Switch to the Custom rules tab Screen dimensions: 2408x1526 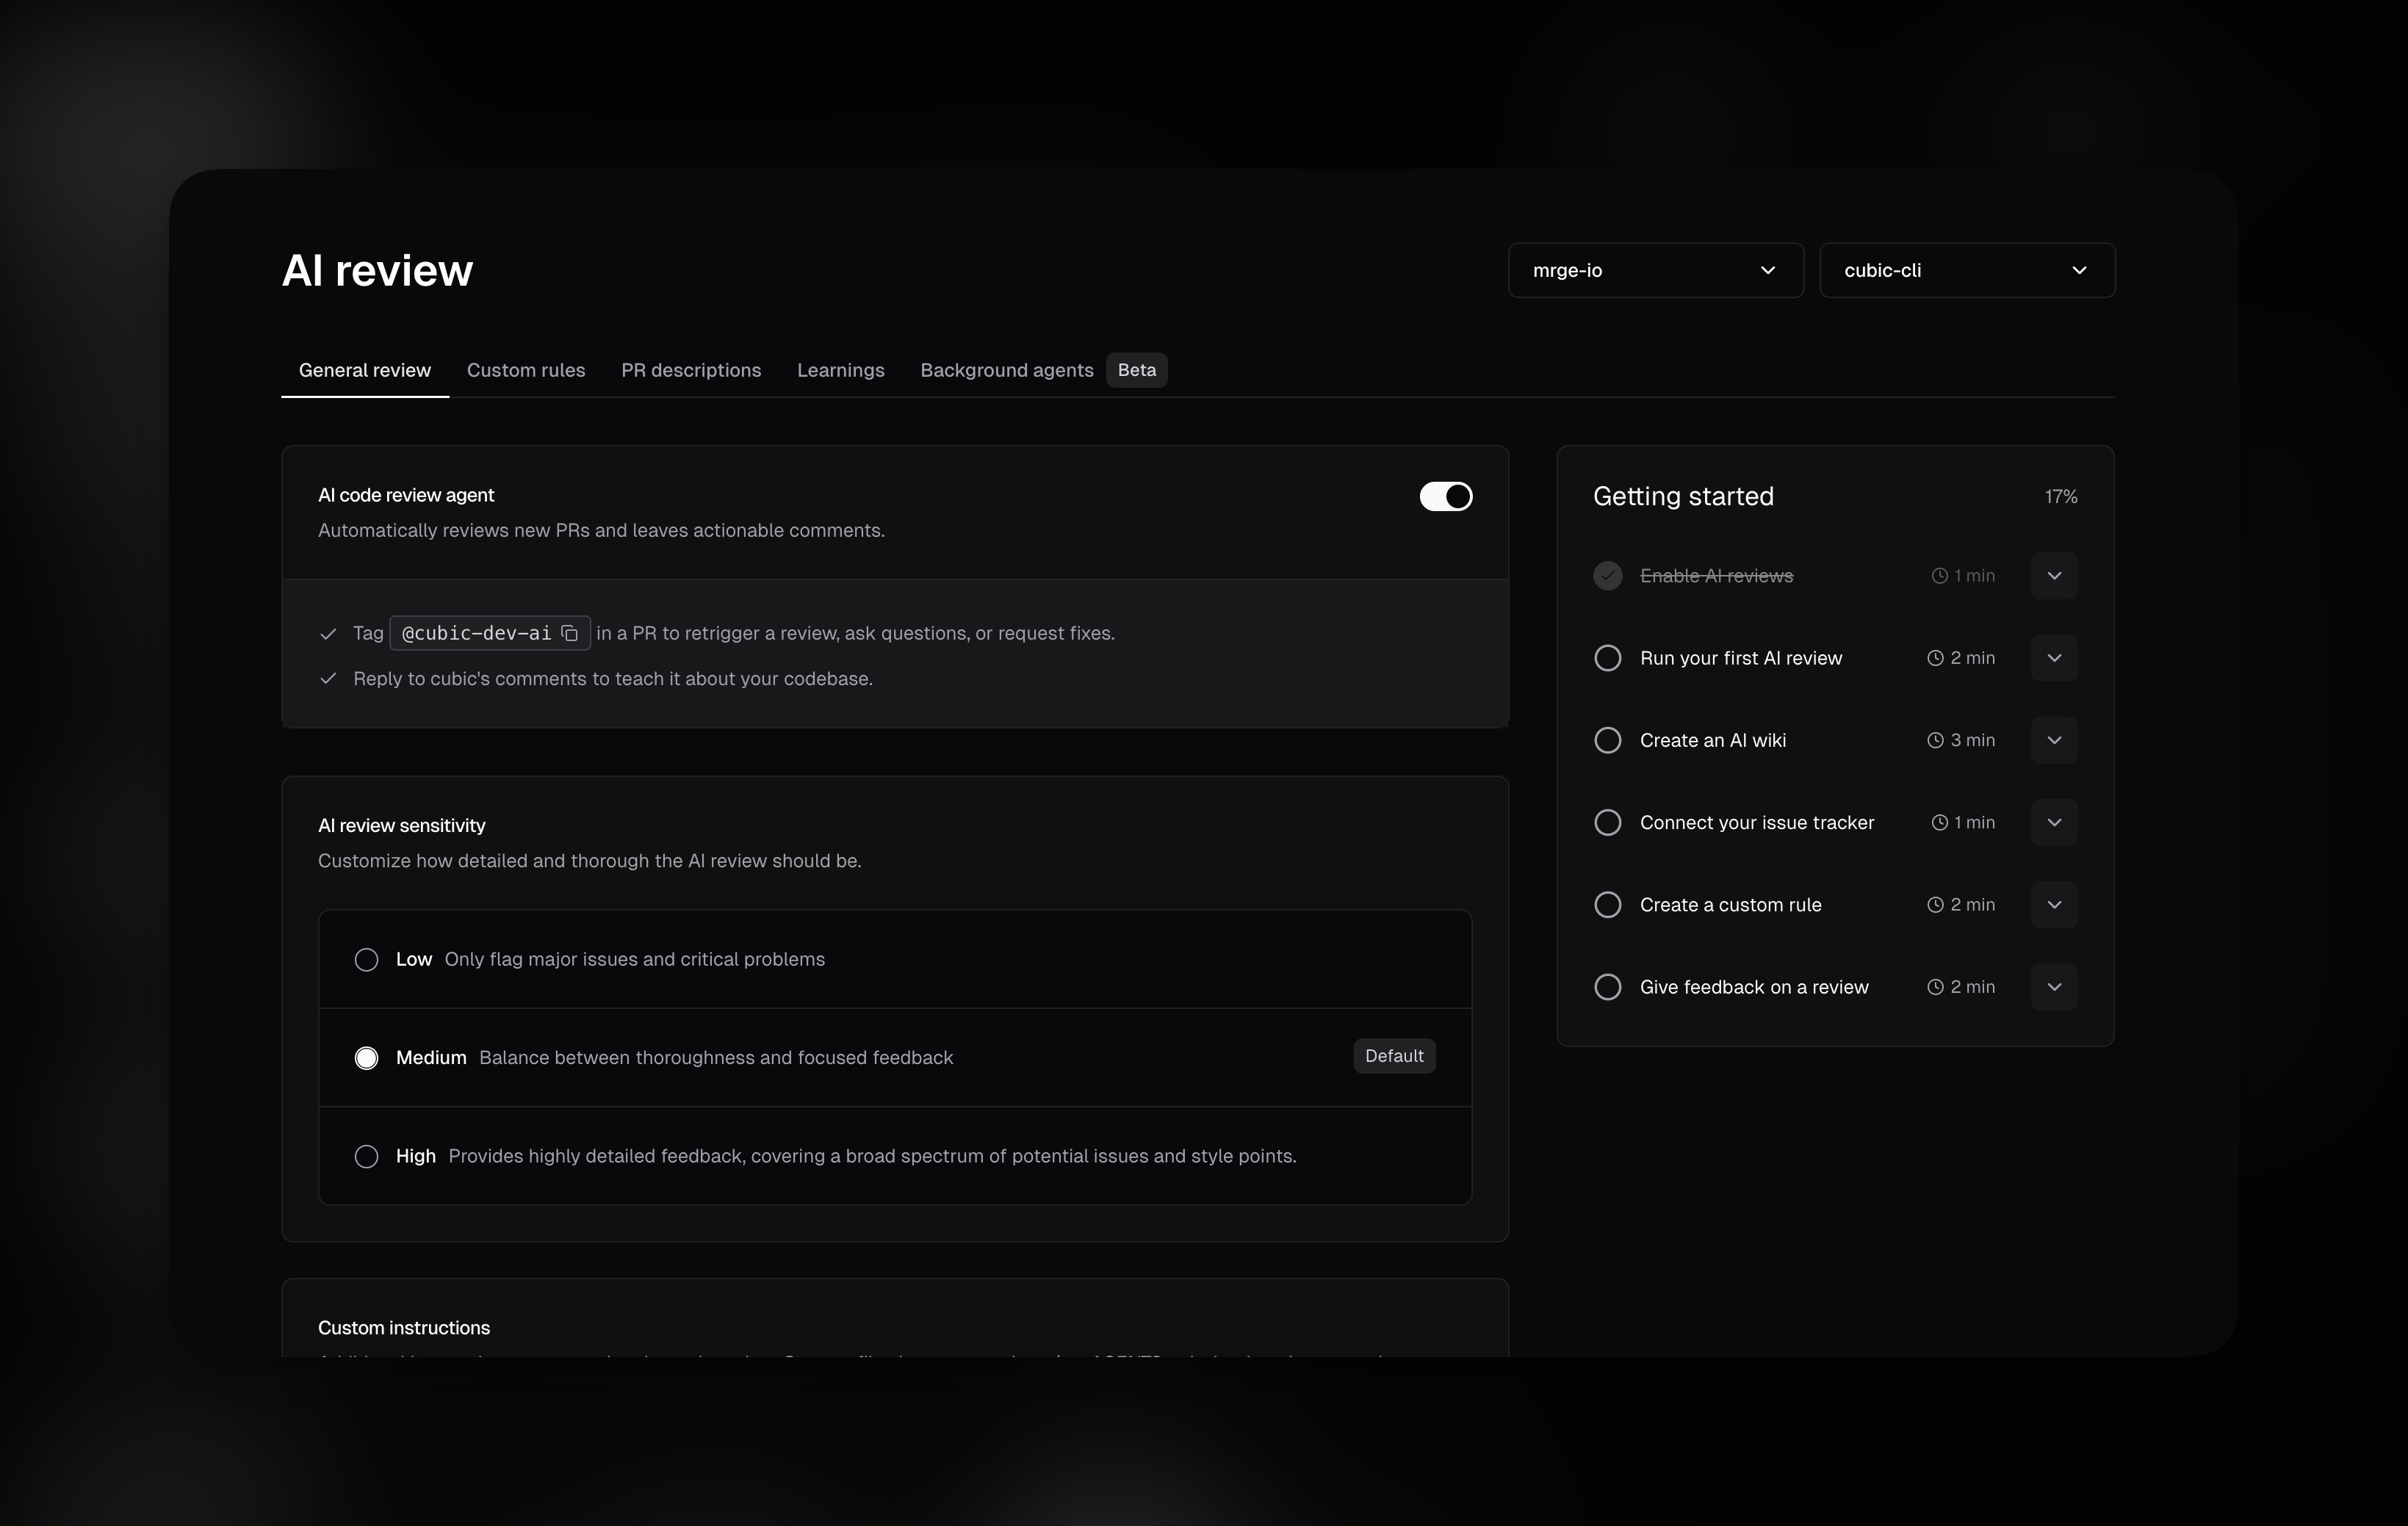(526, 370)
